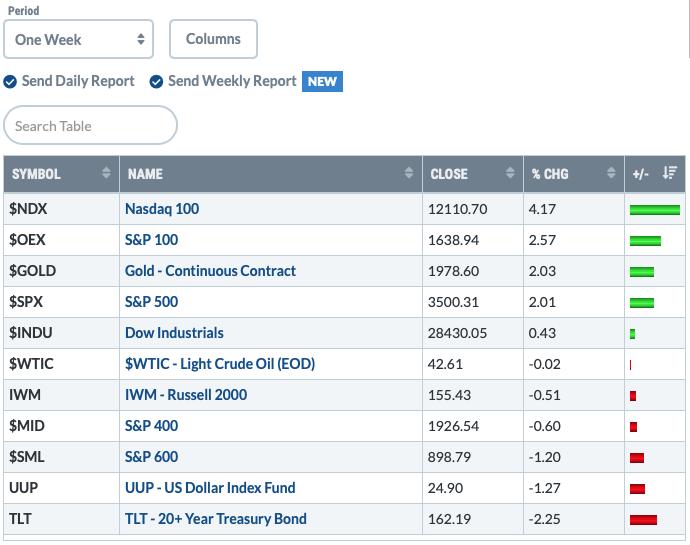Viewport: 690px width, 545px height.
Task: Sort table by SYMBOL column arrows
Action: pos(106,173)
